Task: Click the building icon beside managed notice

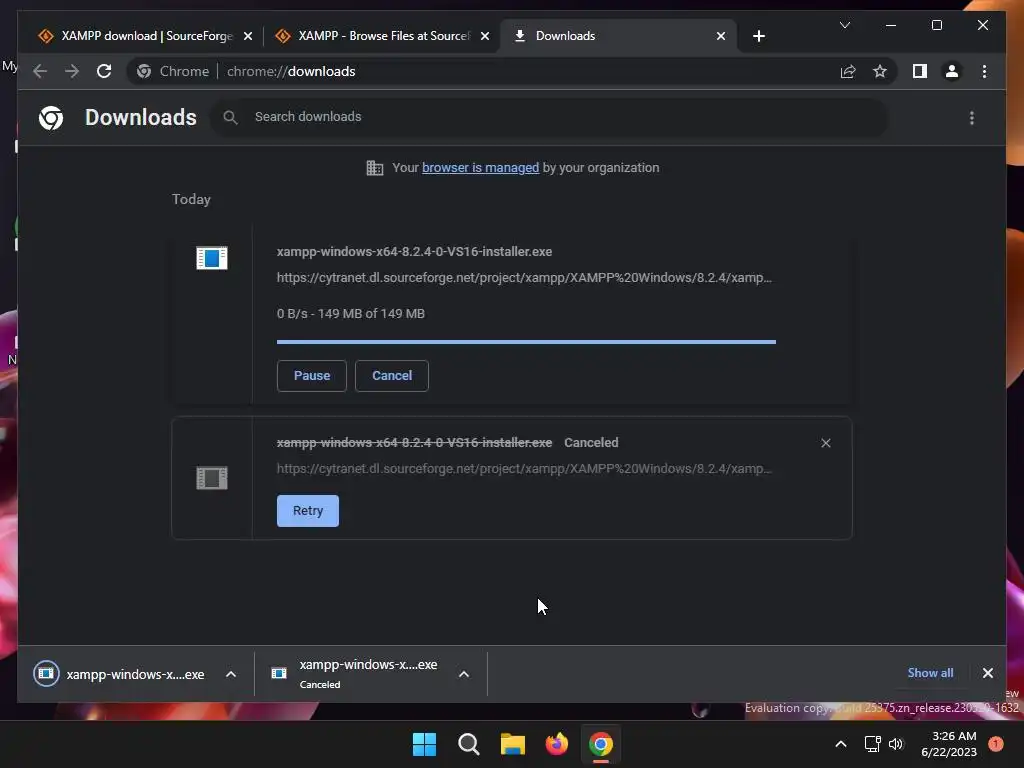Action: pos(374,168)
